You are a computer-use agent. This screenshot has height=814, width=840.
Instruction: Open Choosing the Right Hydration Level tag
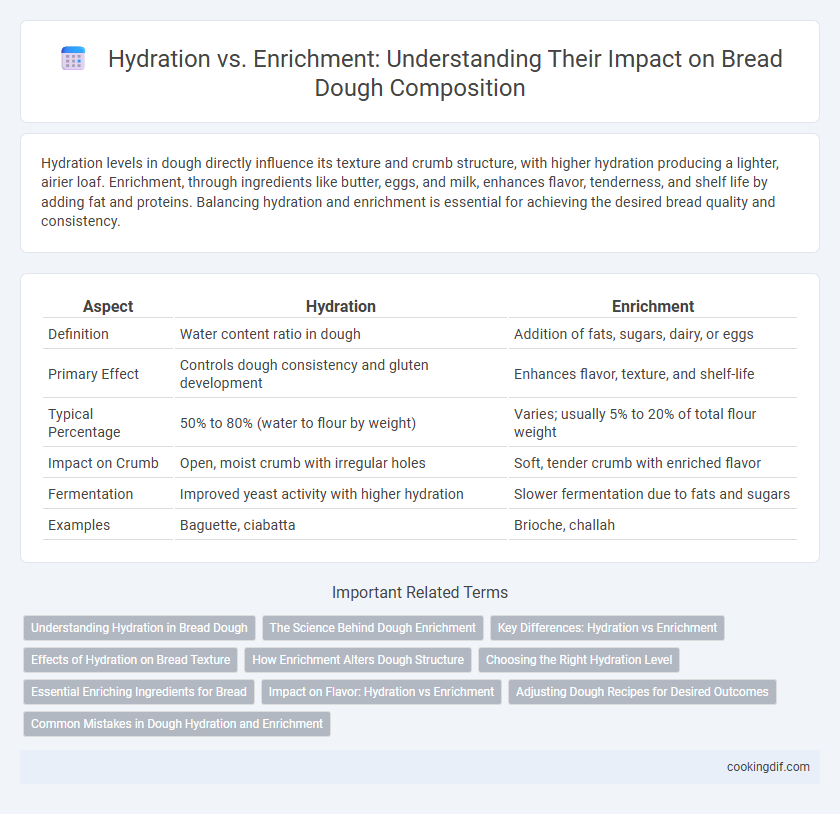pos(579,660)
